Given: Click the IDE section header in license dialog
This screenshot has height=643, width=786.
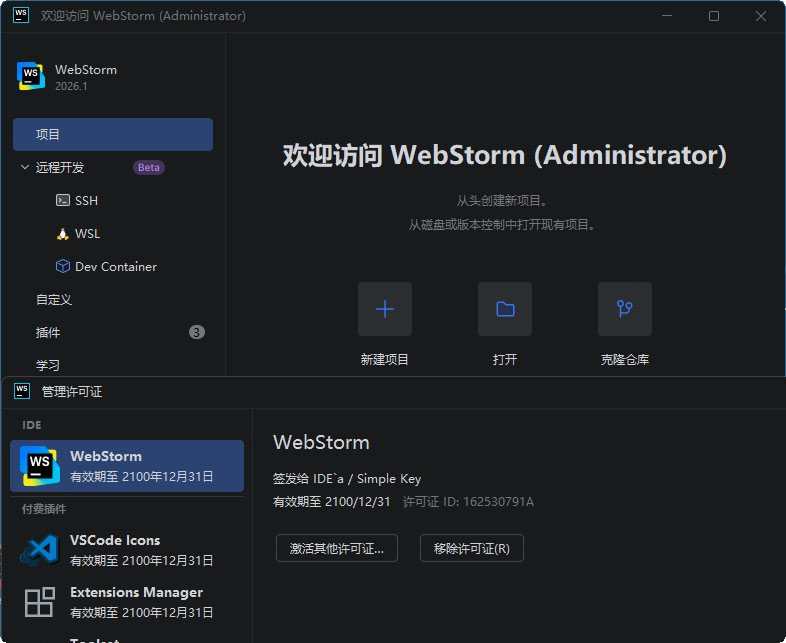Looking at the screenshot, I should tap(32, 425).
